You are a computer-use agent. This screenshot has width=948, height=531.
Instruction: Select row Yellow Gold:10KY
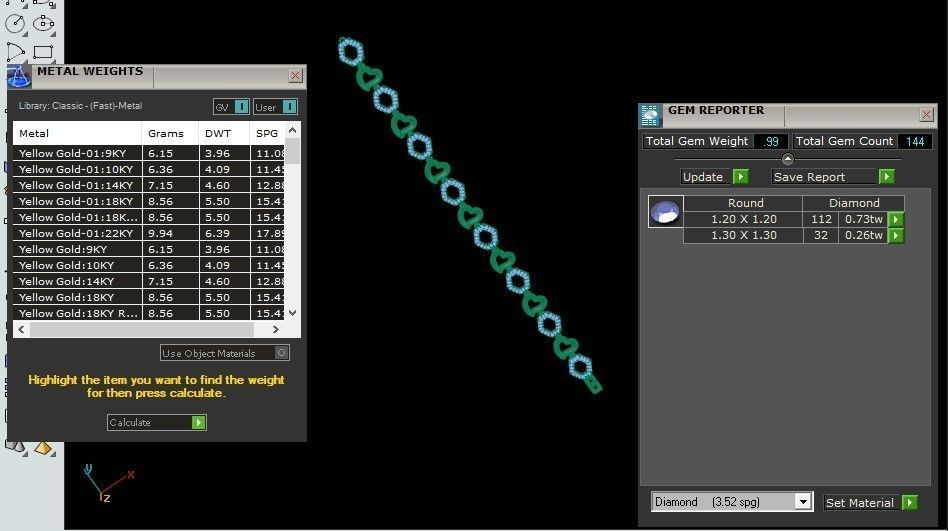click(x=149, y=266)
